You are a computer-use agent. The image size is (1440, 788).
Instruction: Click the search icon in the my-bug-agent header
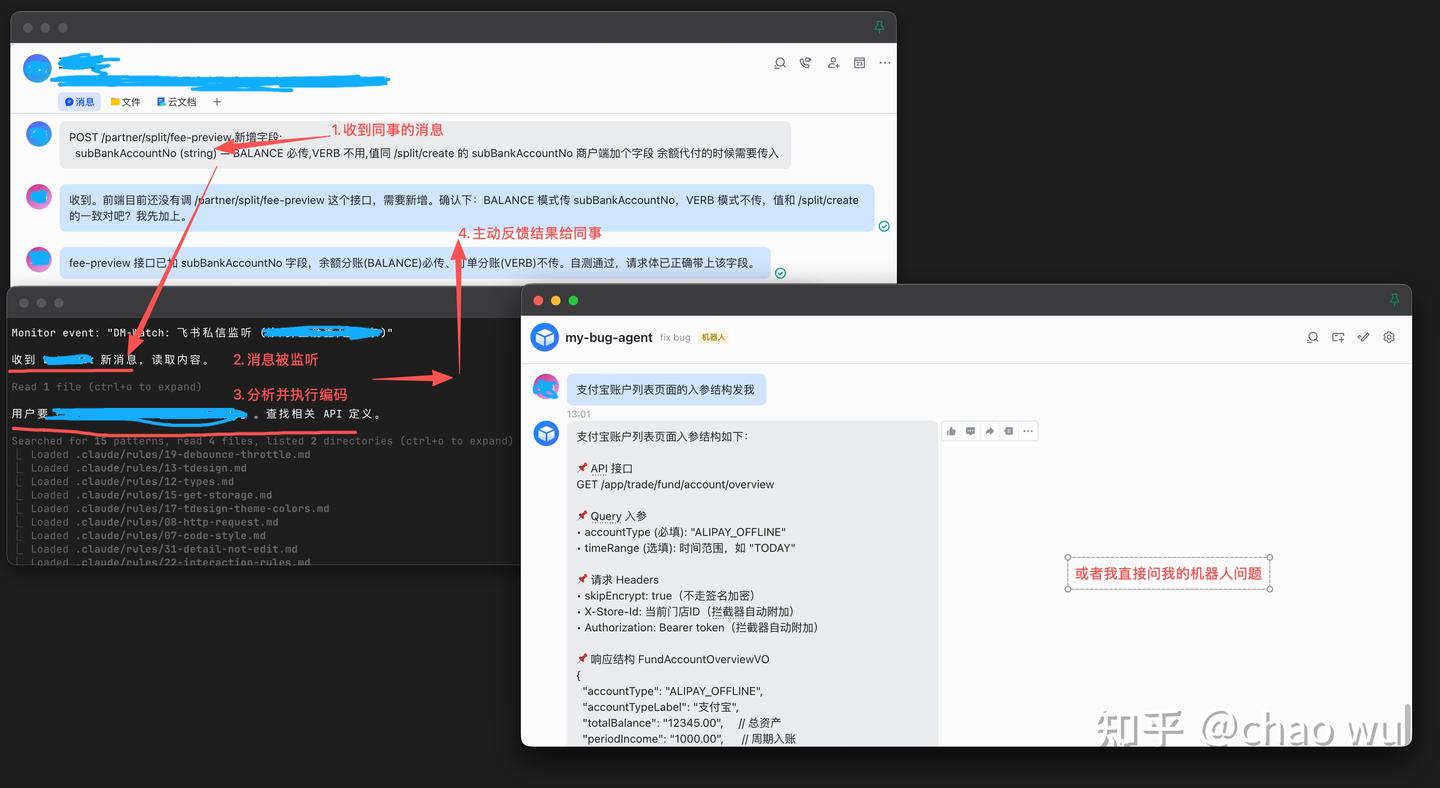[x=1313, y=338]
